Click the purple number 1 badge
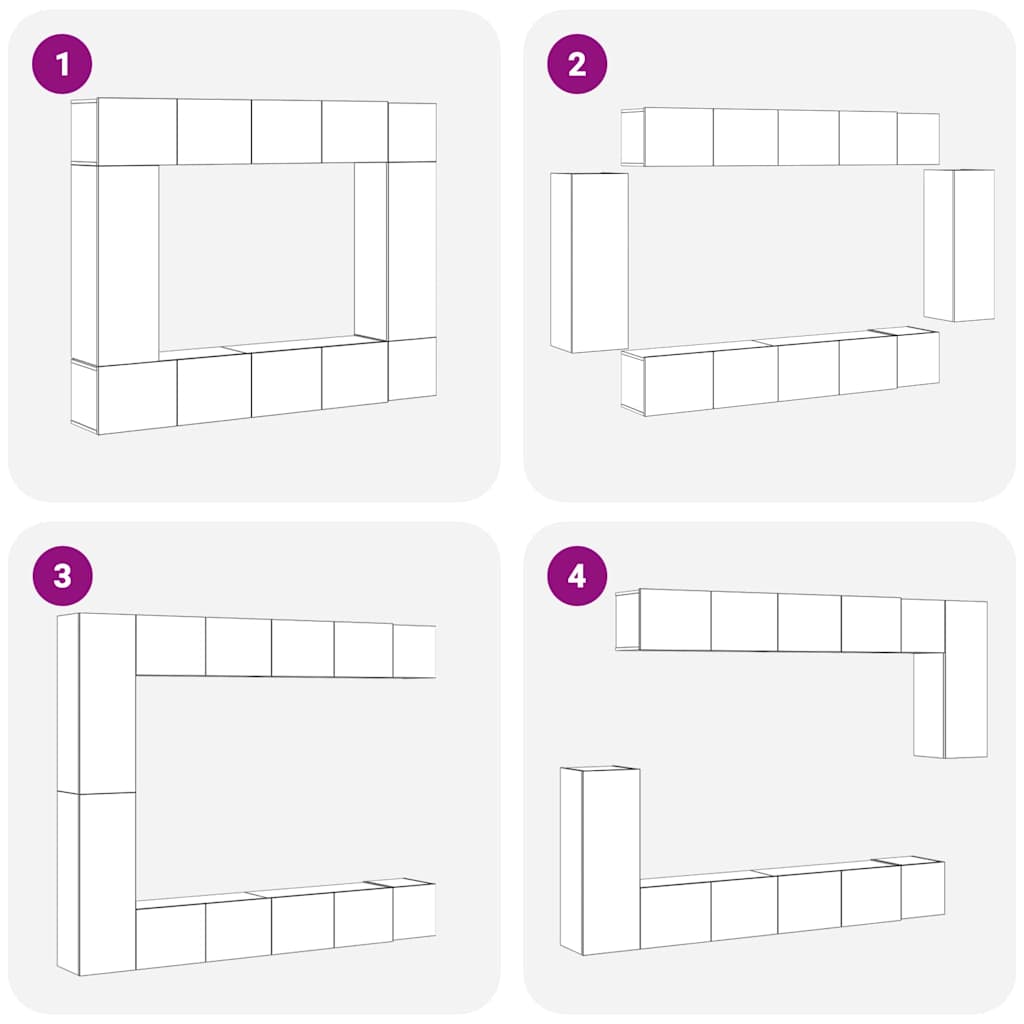 click(x=62, y=64)
